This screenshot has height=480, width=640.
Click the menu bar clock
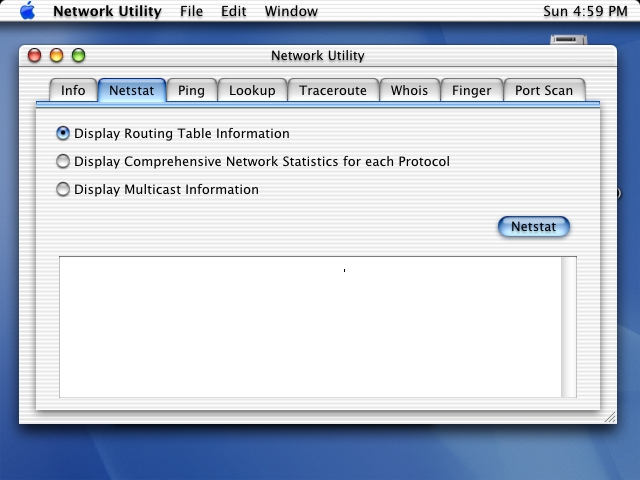(x=585, y=11)
